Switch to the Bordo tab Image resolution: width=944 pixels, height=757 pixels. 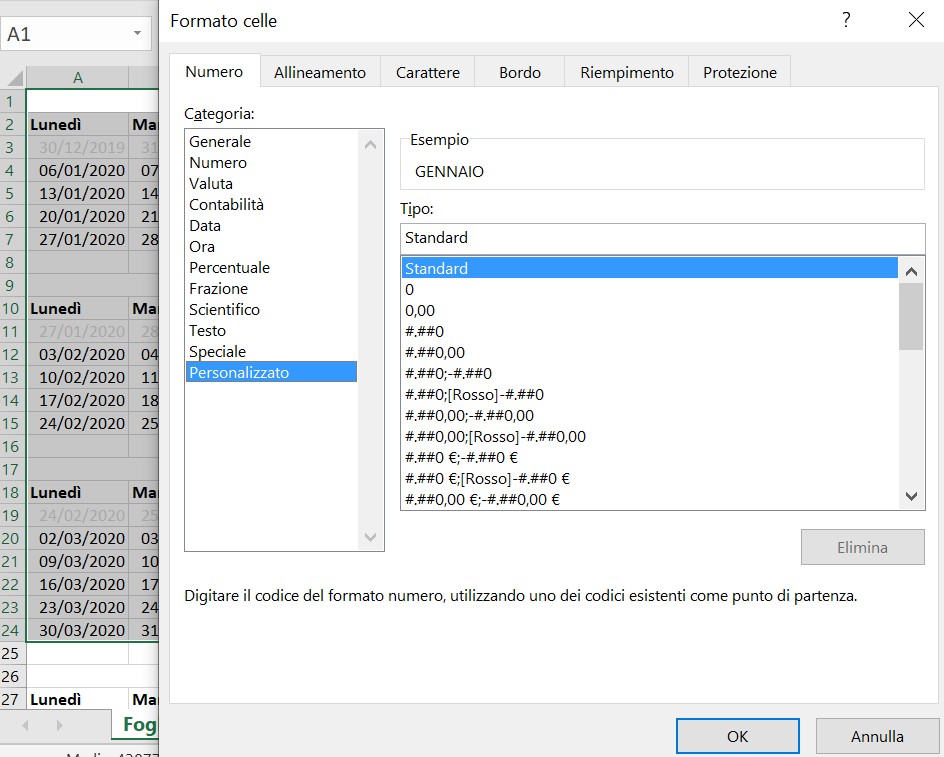click(520, 73)
